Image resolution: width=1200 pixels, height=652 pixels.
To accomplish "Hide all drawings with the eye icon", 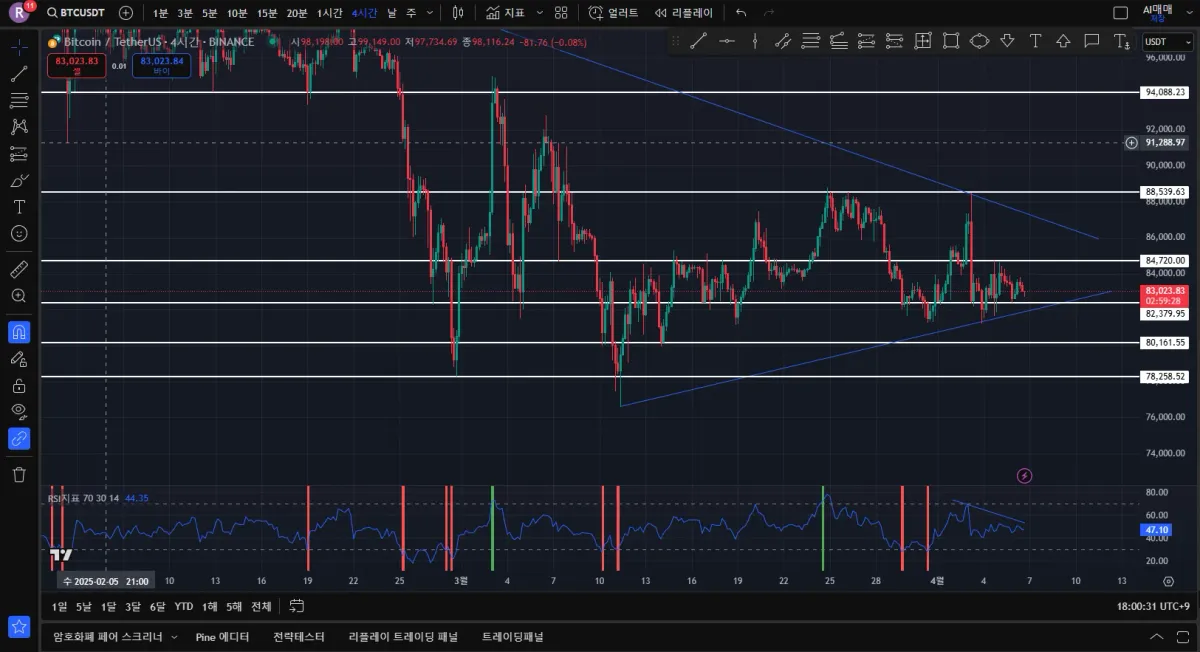I will click(19, 411).
